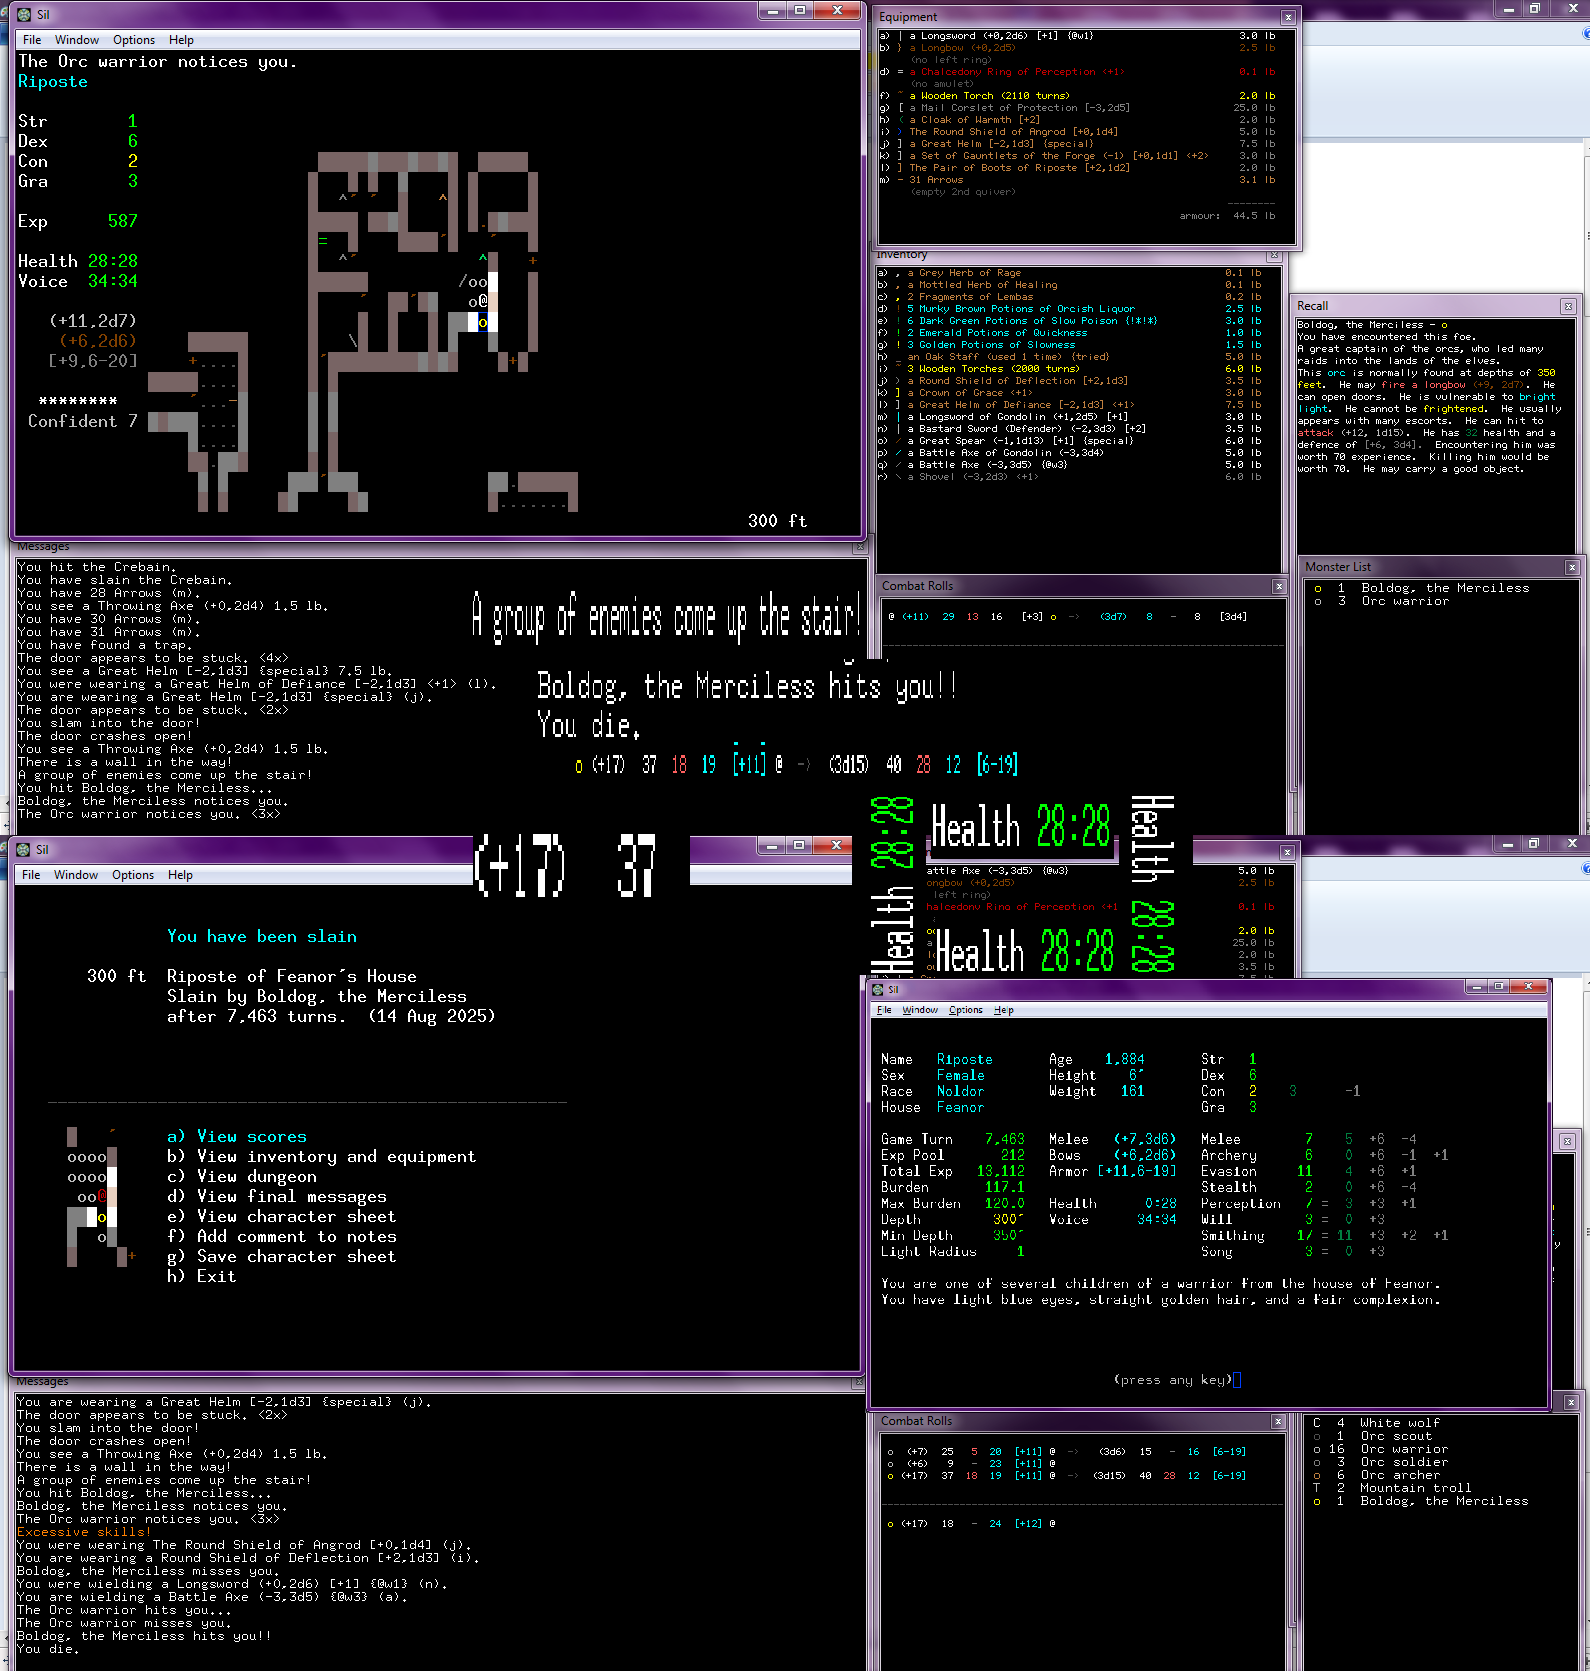Click 'a Crown of Grace' in Inventory

(x=970, y=393)
